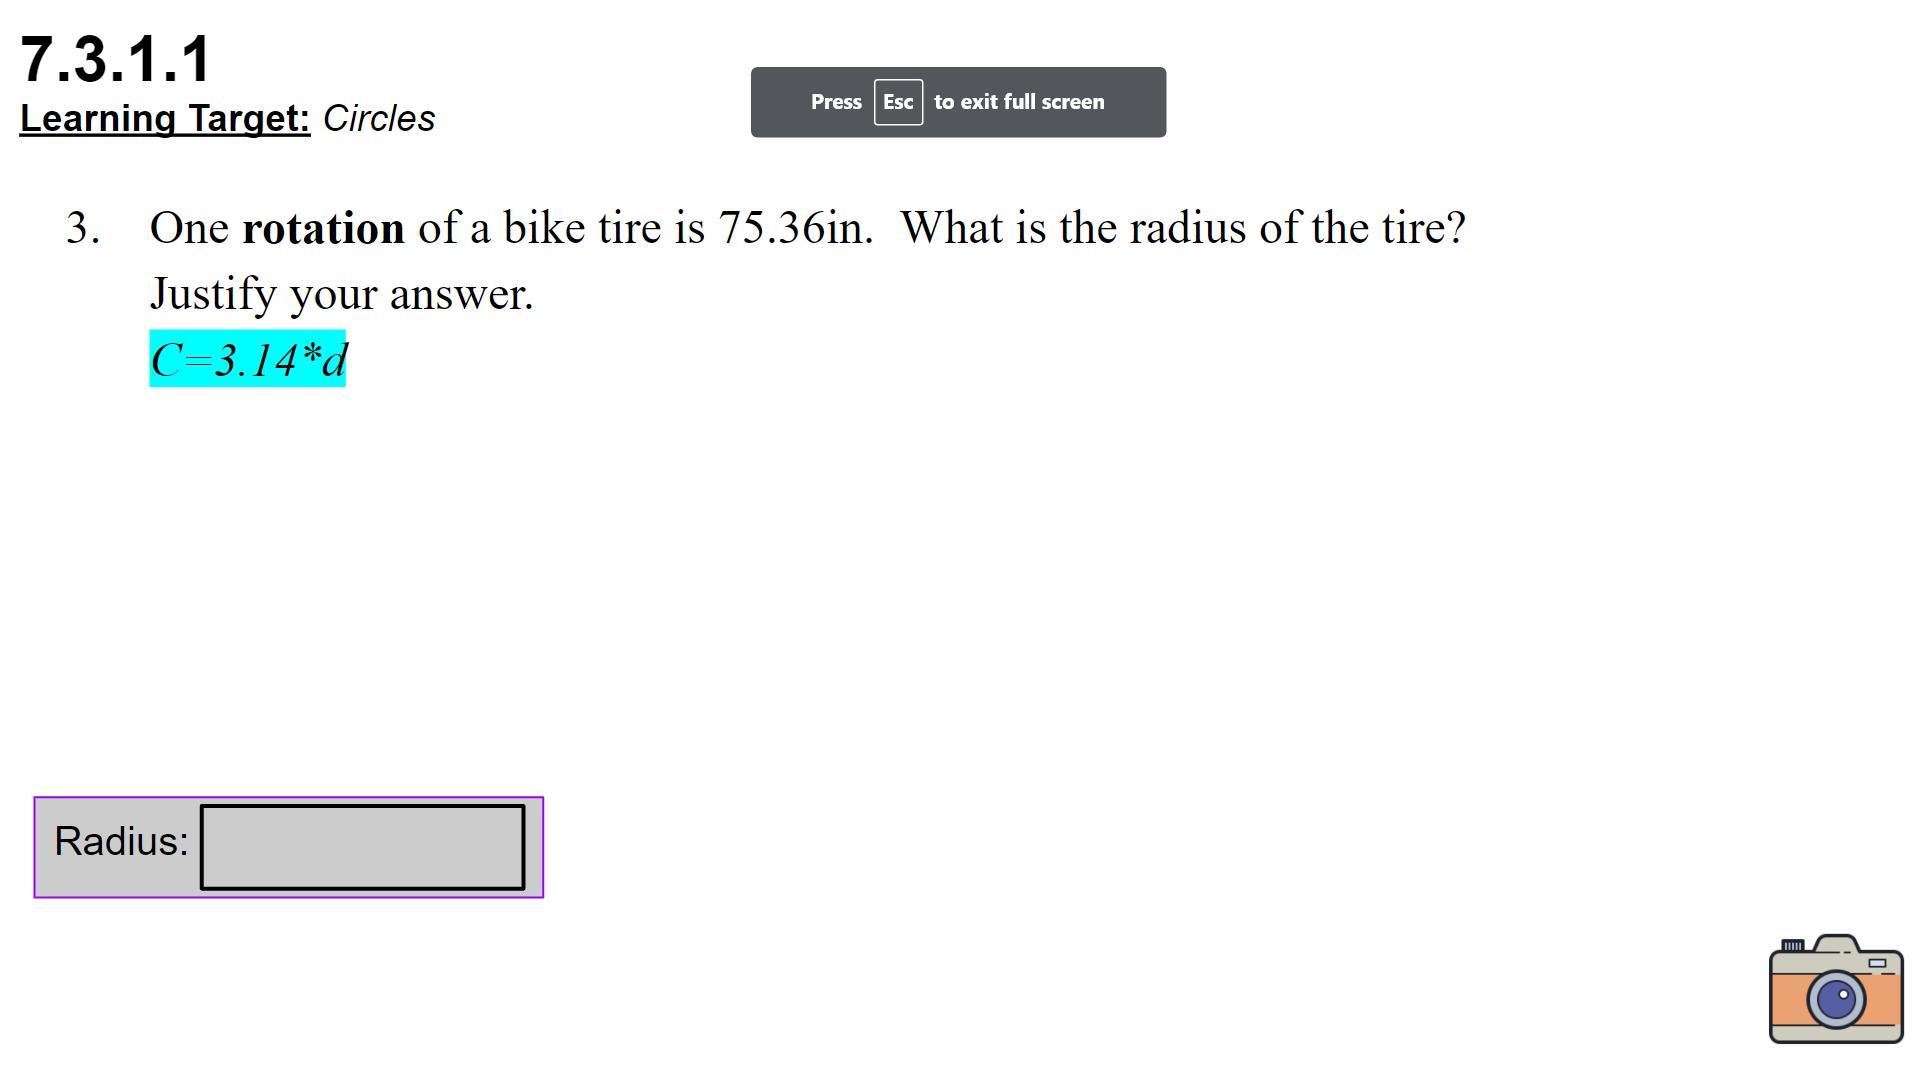This screenshot has width=1920, height=1080.
Task: Click the camera's blue lens
Action: [x=1836, y=998]
